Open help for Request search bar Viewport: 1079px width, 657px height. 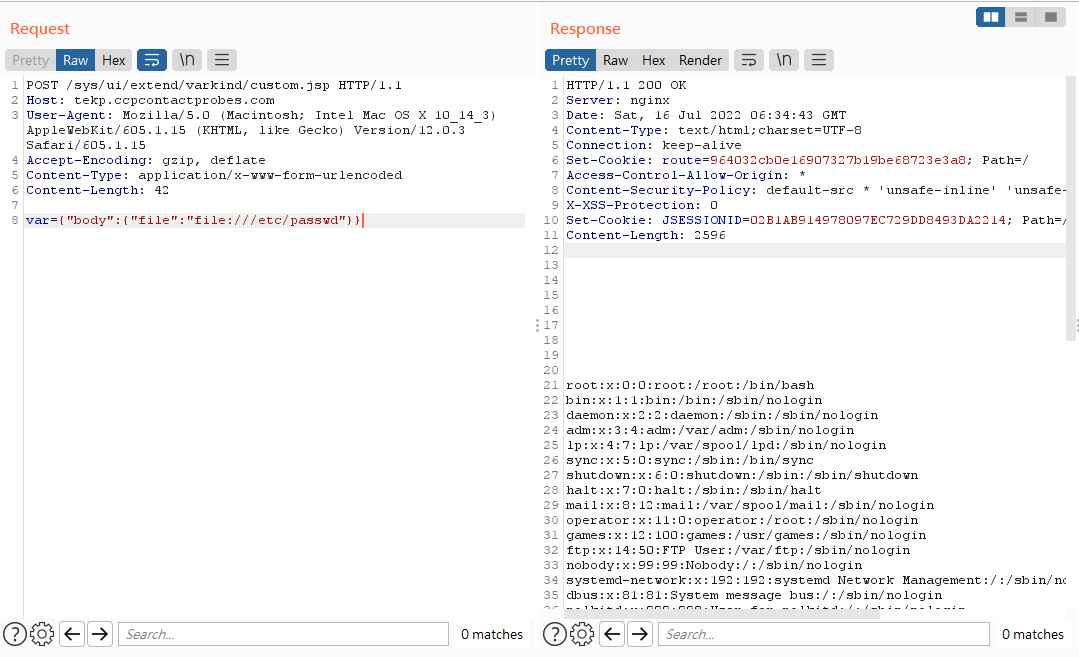(x=15, y=634)
